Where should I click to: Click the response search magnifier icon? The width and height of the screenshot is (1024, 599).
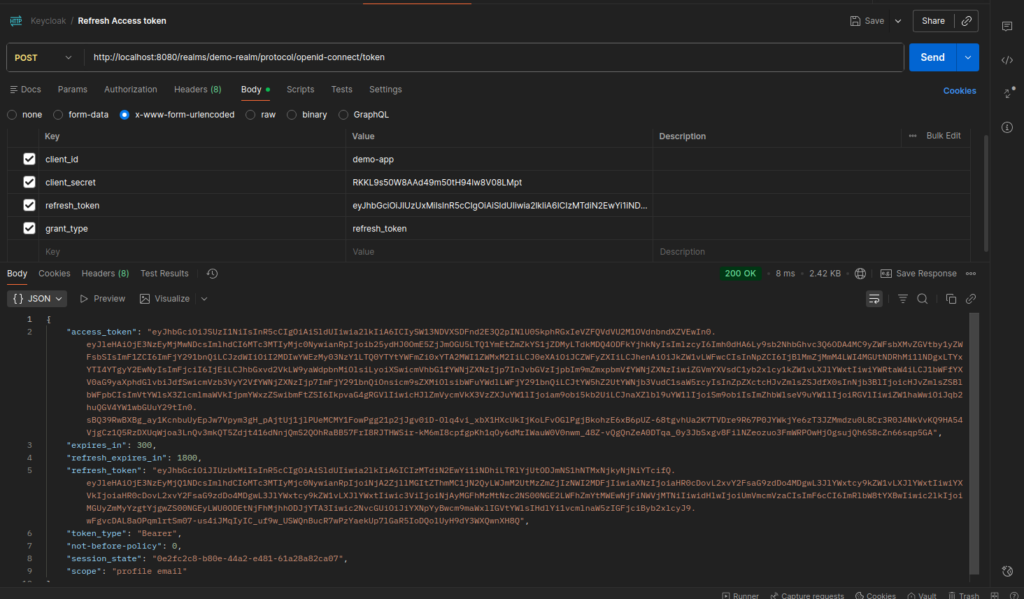(x=922, y=298)
